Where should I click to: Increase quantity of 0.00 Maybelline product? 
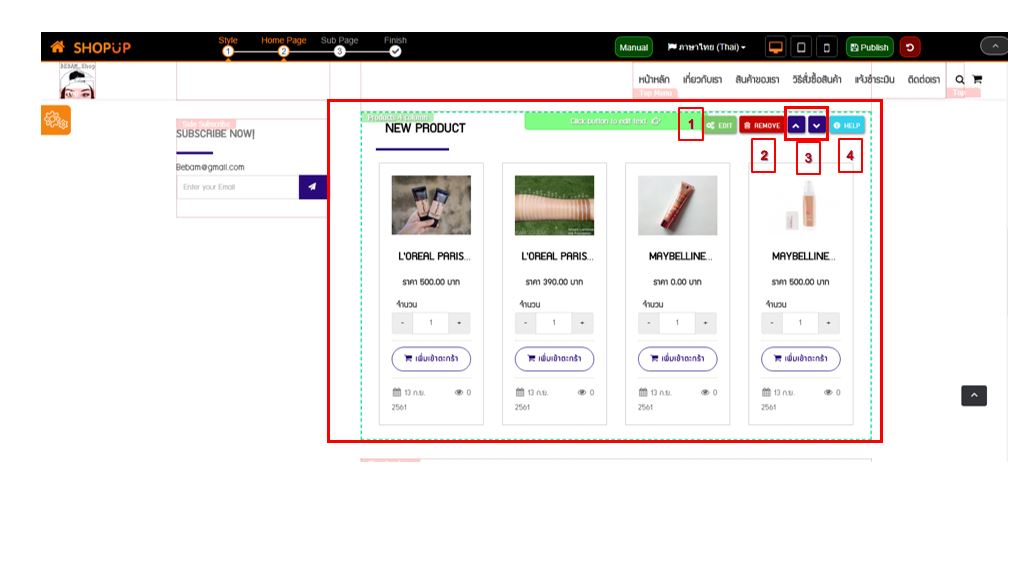point(705,323)
